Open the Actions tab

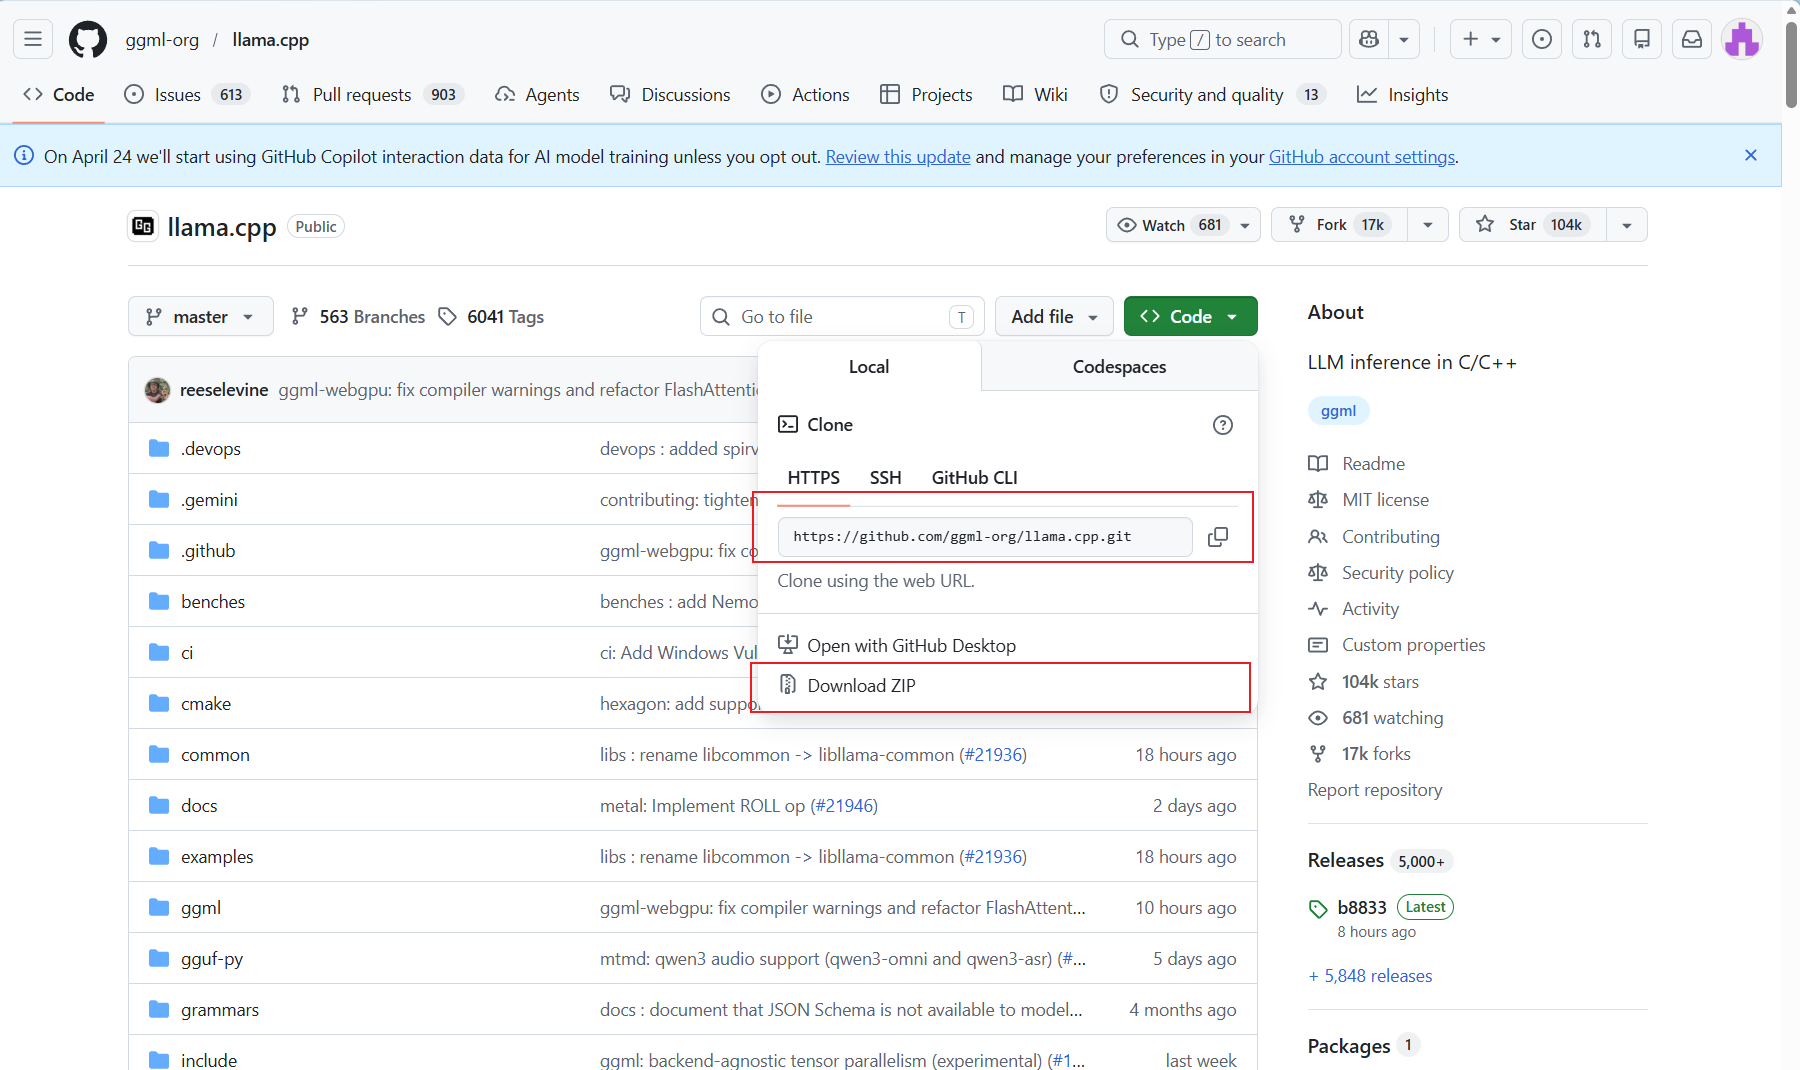[805, 95]
